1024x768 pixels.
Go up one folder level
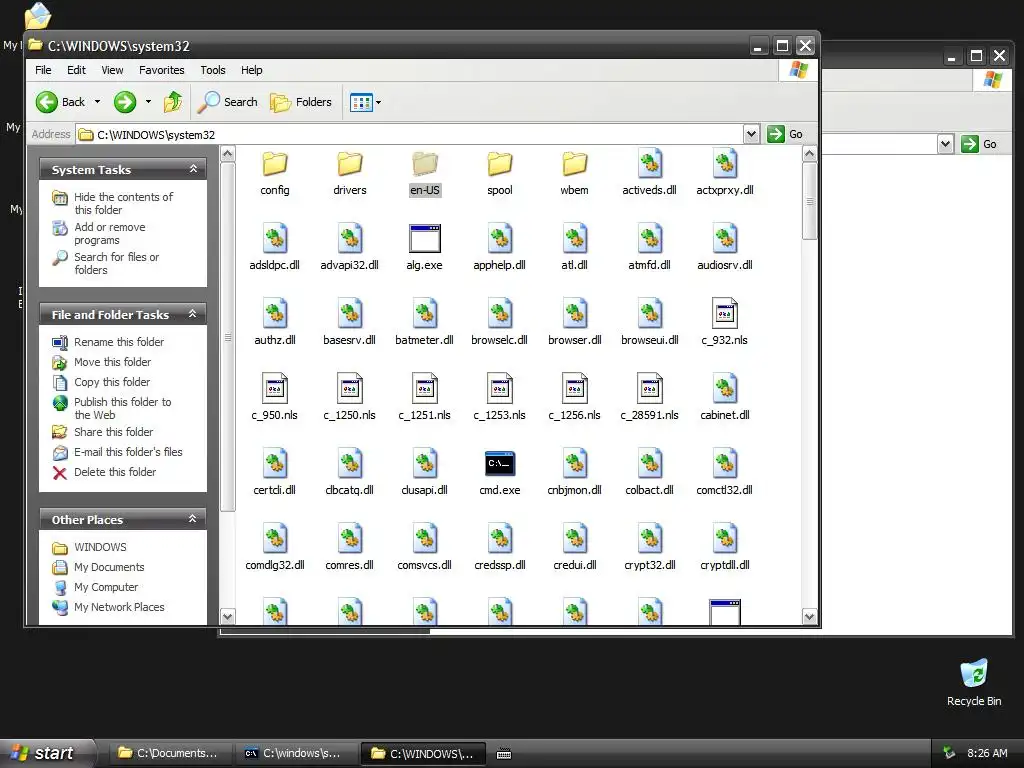(173, 102)
